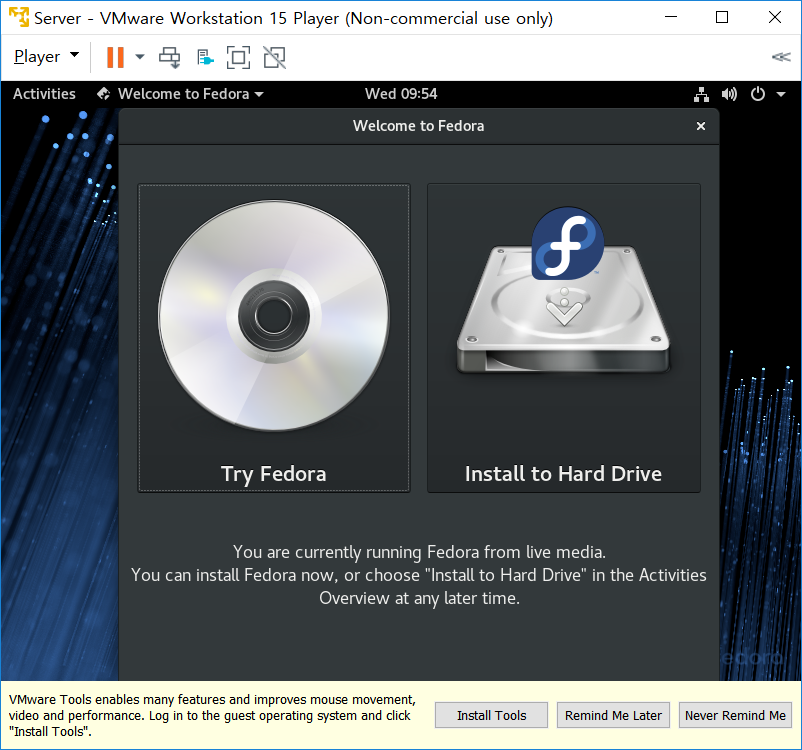Click the network status icon
This screenshot has height=750, width=802.
701,94
